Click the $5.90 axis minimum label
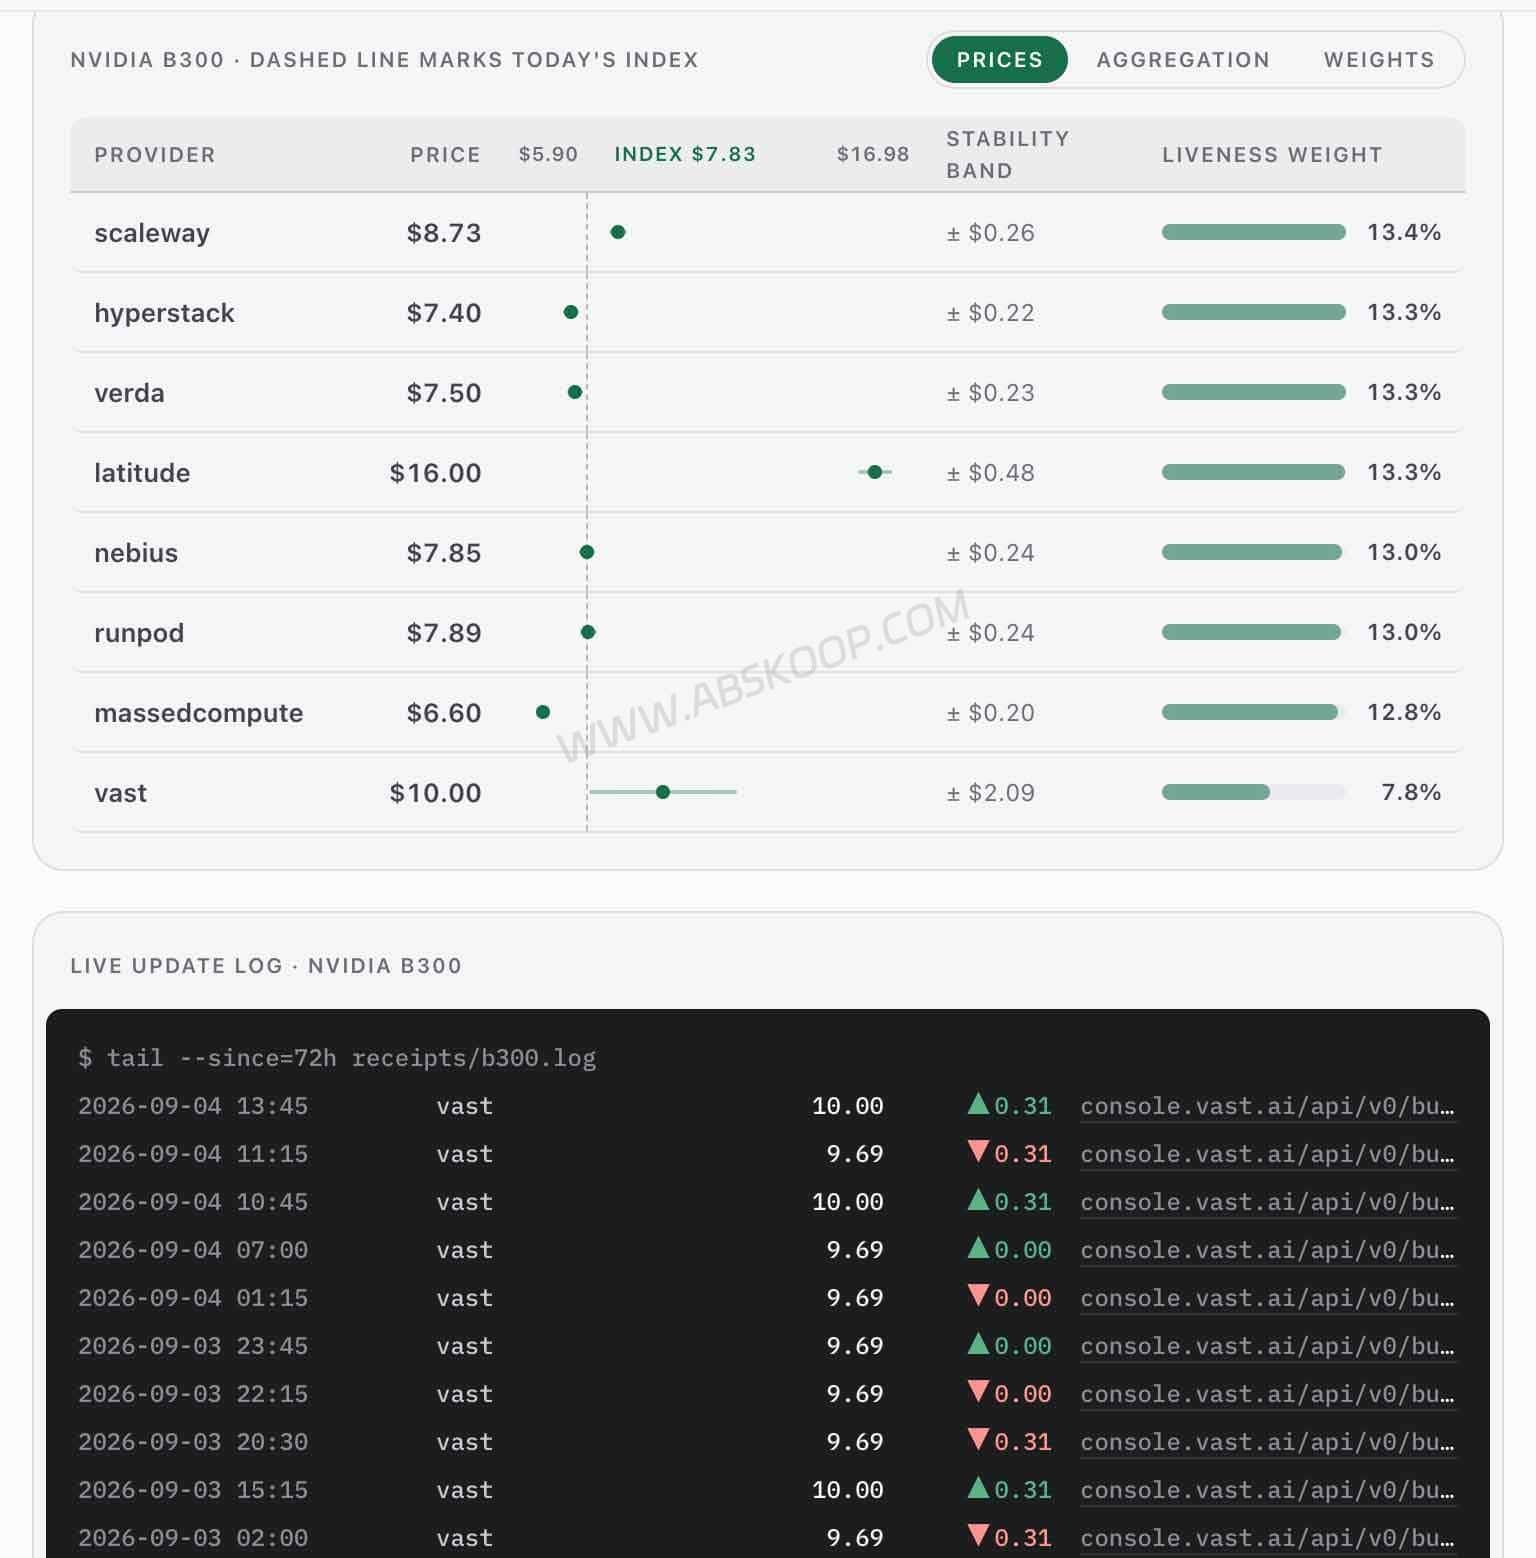The image size is (1536, 1558). [548, 155]
